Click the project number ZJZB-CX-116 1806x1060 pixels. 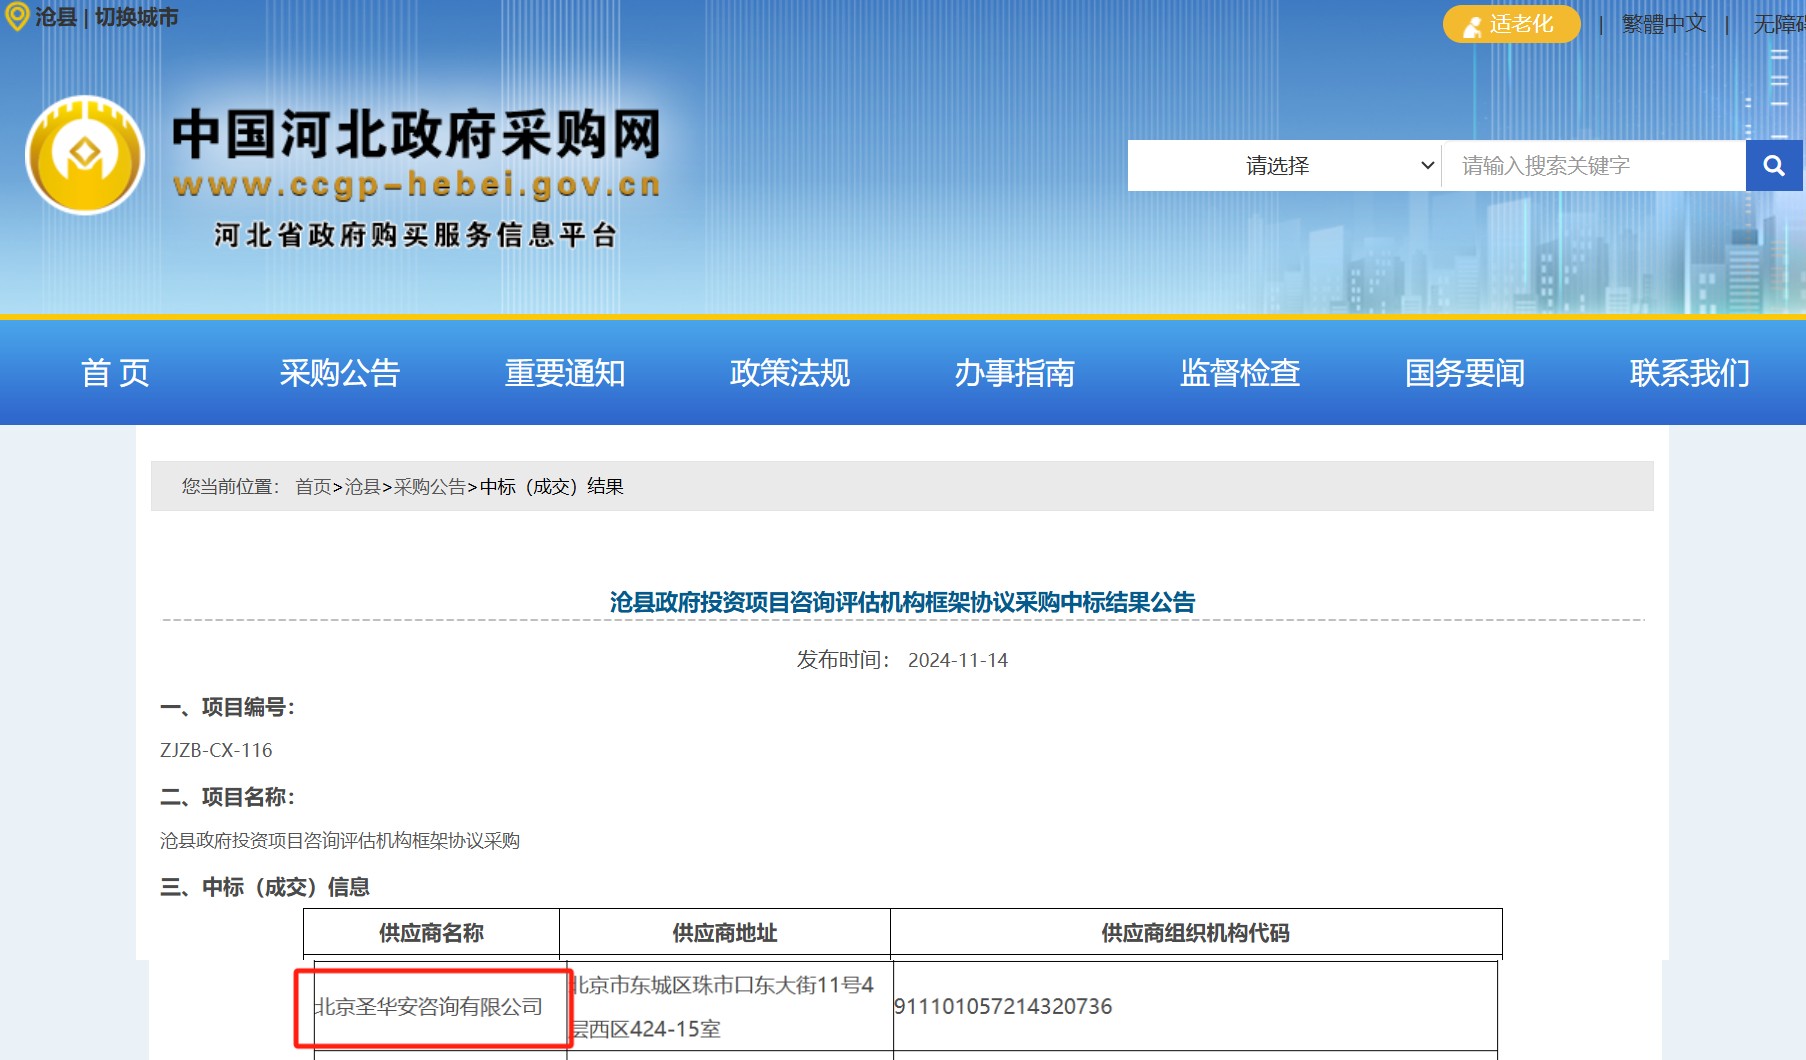pos(216,750)
